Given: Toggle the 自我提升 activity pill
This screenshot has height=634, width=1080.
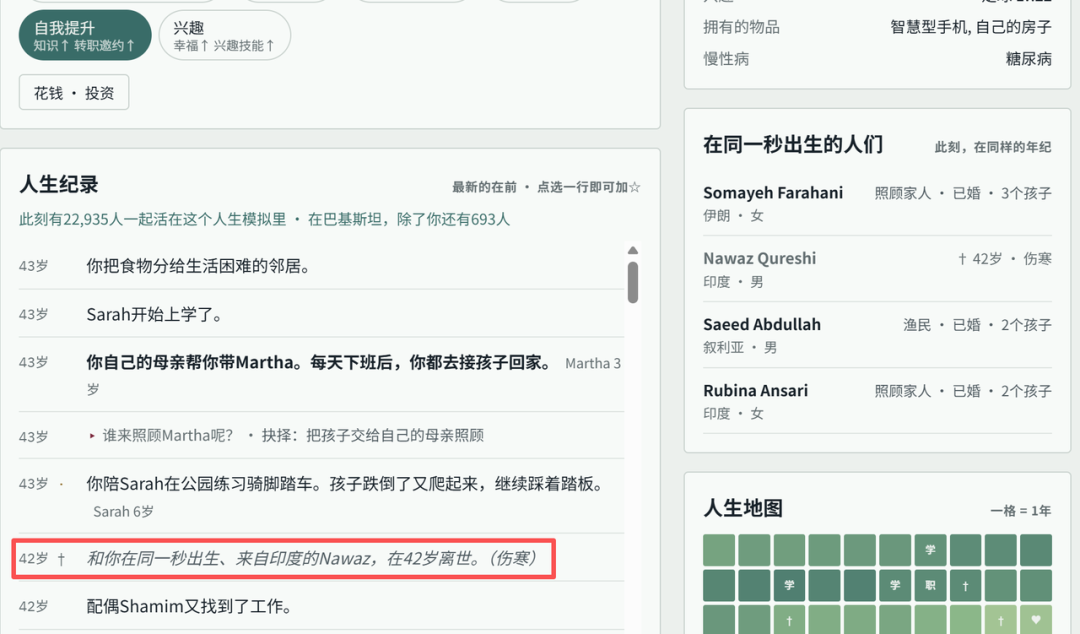Looking at the screenshot, I should (85, 35).
